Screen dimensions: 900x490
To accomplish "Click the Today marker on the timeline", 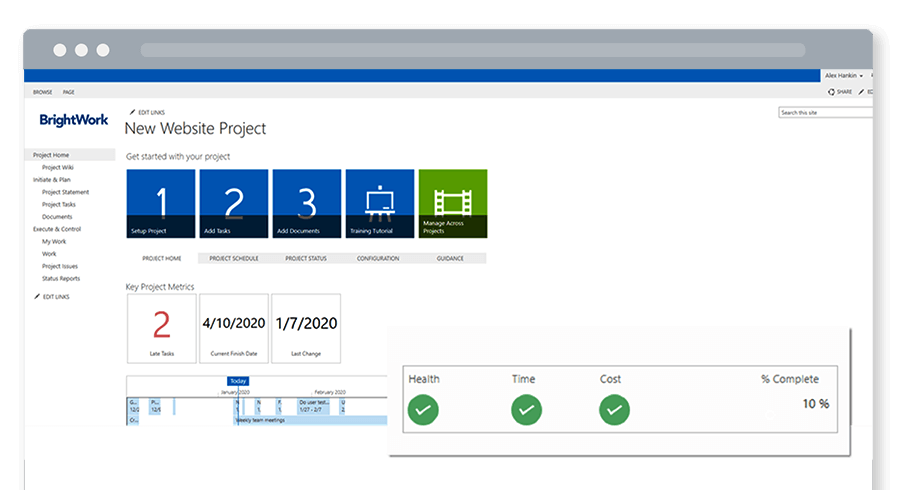I will pos(237,381).
